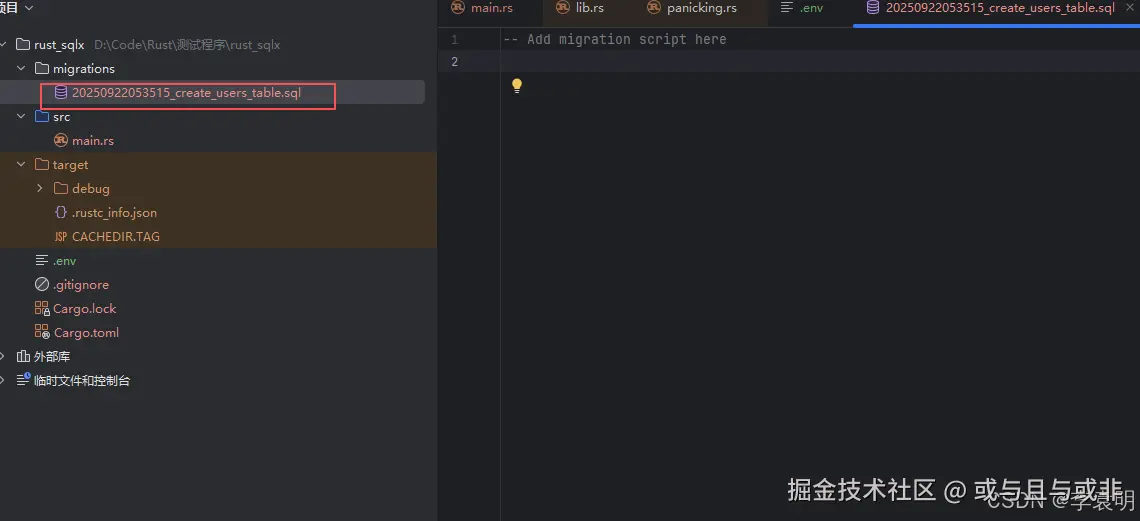Select 临时文件和控制台 in the tree

tap(82, 380)
